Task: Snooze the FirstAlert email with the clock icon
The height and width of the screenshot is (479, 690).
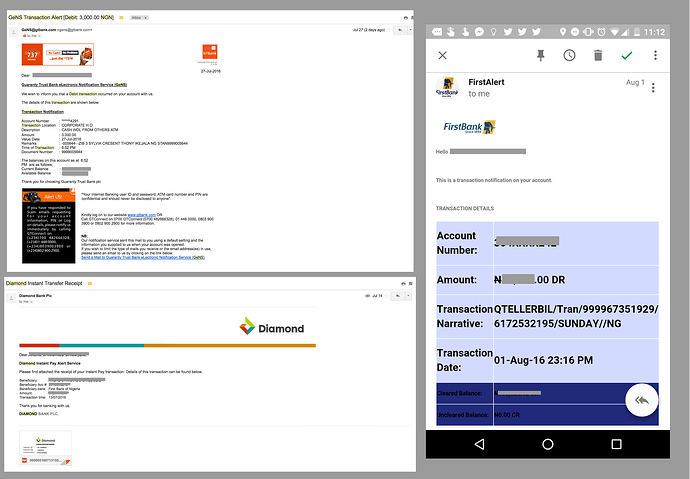Action: point(569,55)
